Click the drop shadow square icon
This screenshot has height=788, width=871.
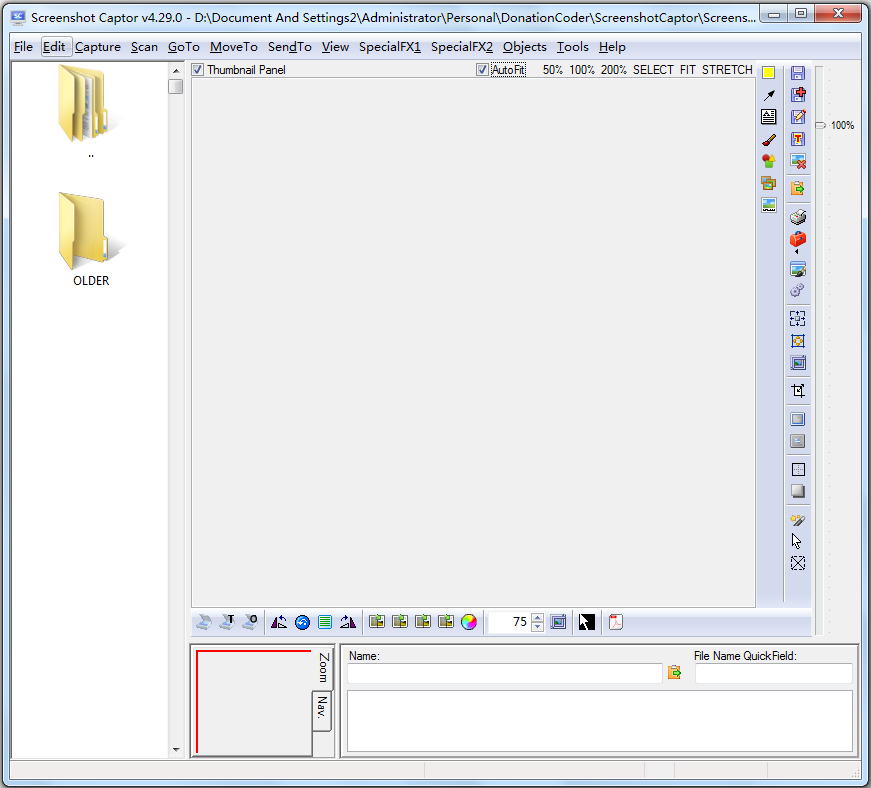pyautogui.click(x=798, y=491)
